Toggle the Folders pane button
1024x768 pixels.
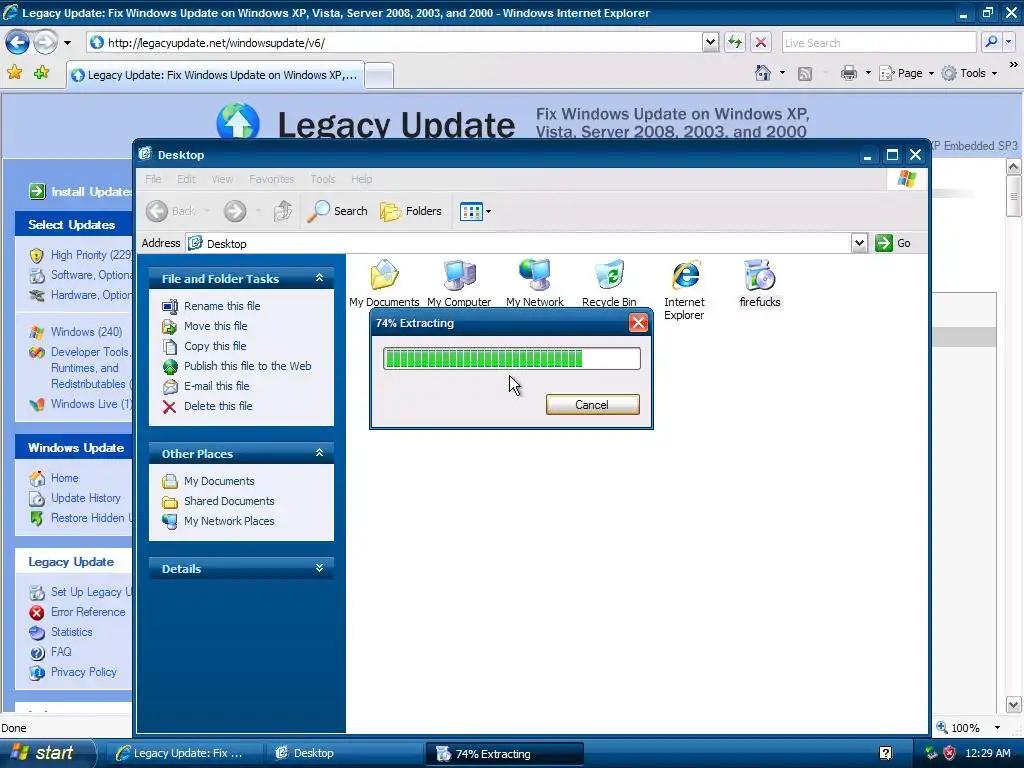tap(411, 211)
